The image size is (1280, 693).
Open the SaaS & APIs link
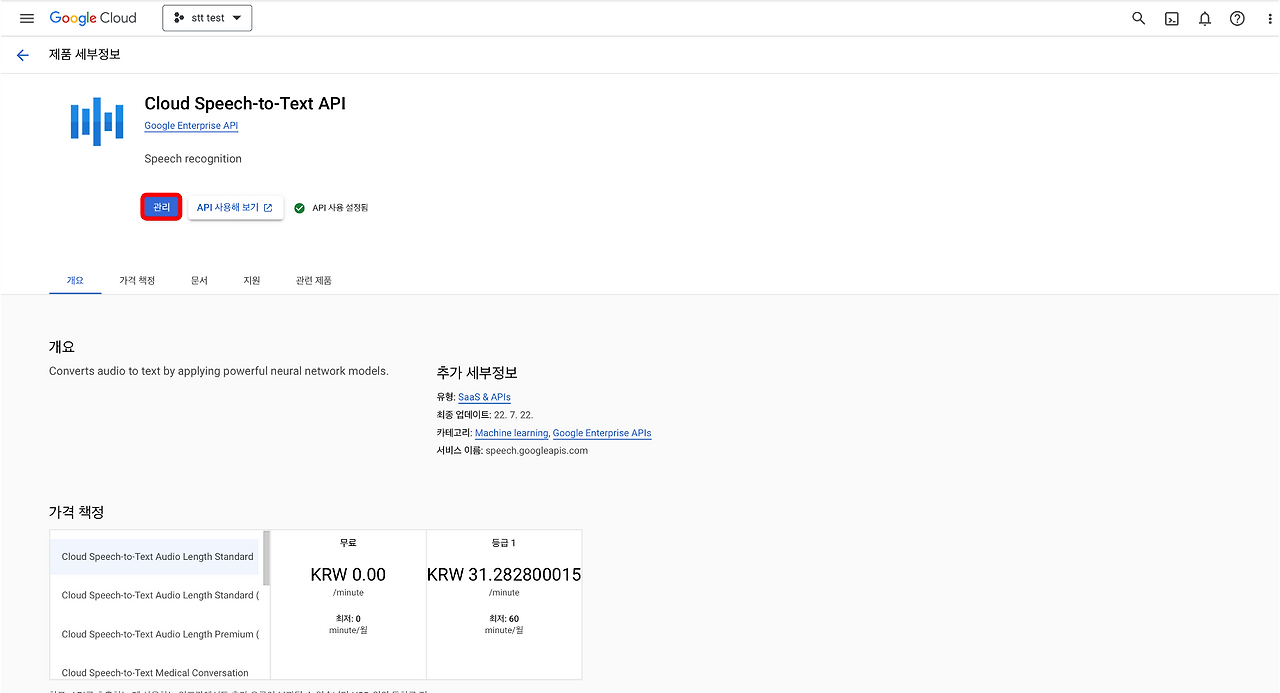coord(484,396)
